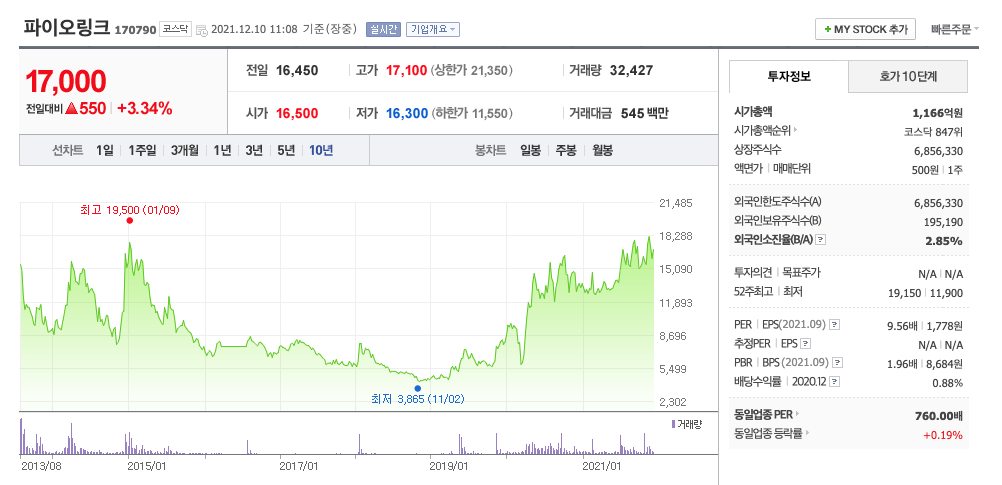
Task: Select the 3년 line chart period
Action: pos(254,151)
